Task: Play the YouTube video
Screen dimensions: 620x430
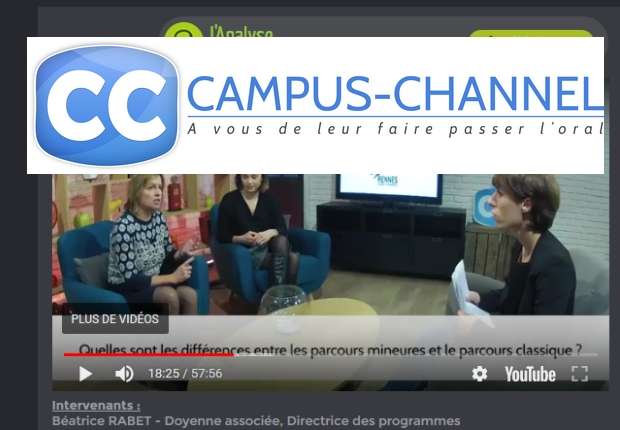Action: click(x=85, y=374)
